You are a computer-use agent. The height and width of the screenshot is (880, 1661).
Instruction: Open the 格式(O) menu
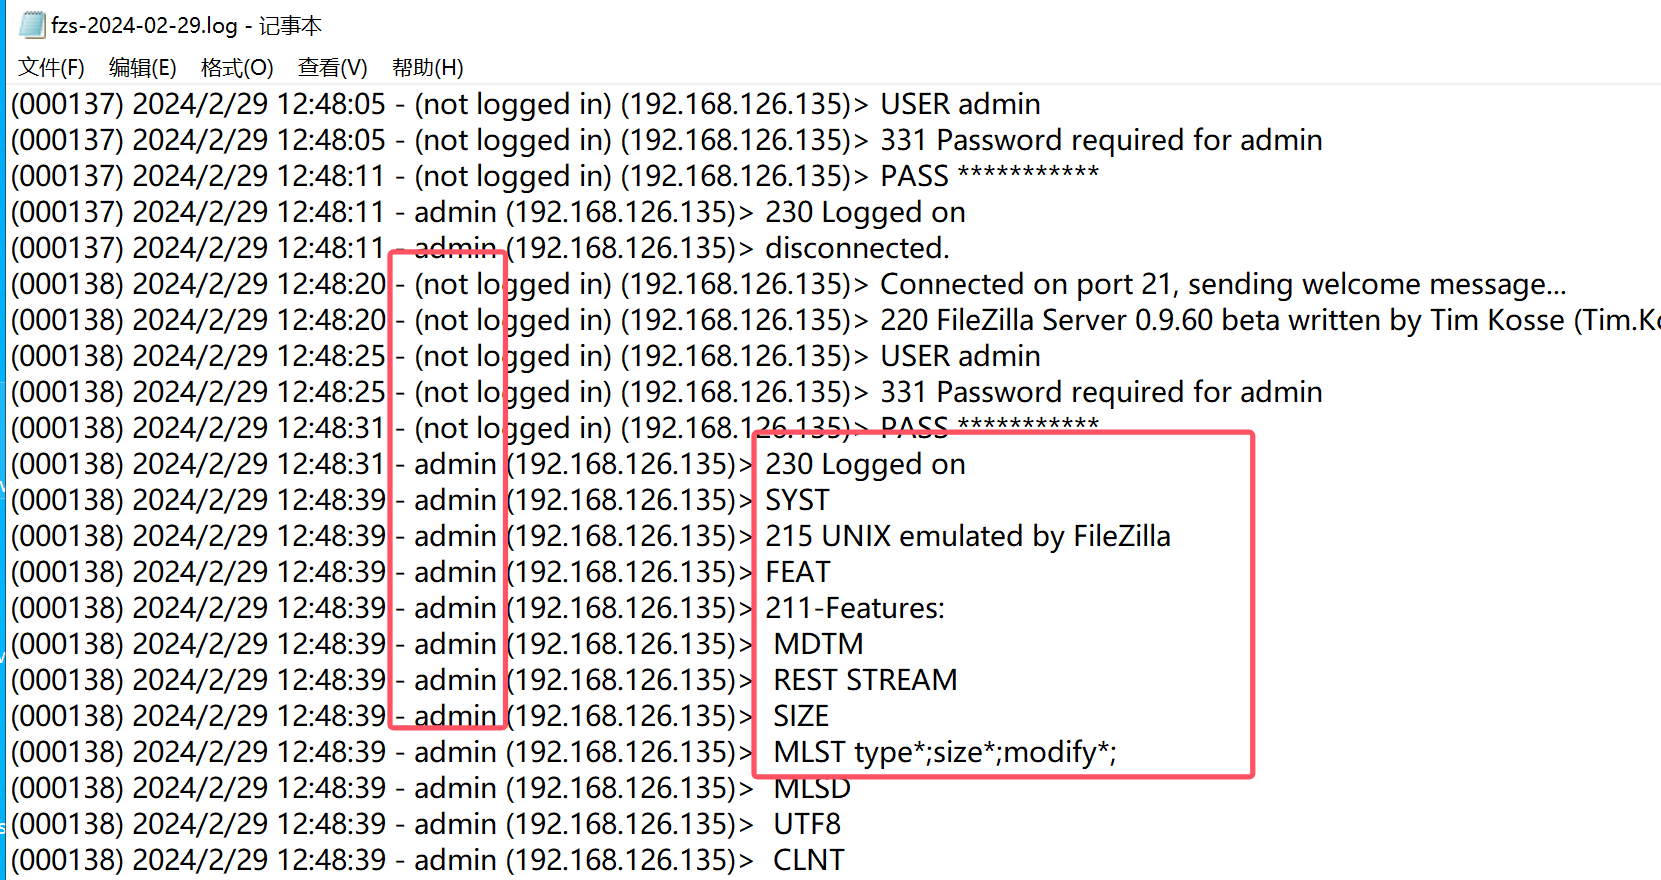click(x=237, y=68)
